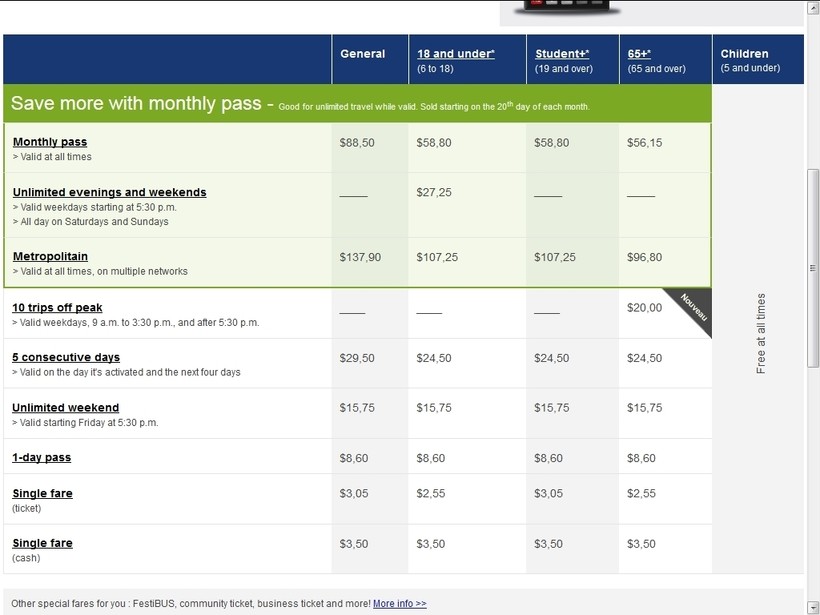Click the scrollbar down arrow

[x=812, y=607]
